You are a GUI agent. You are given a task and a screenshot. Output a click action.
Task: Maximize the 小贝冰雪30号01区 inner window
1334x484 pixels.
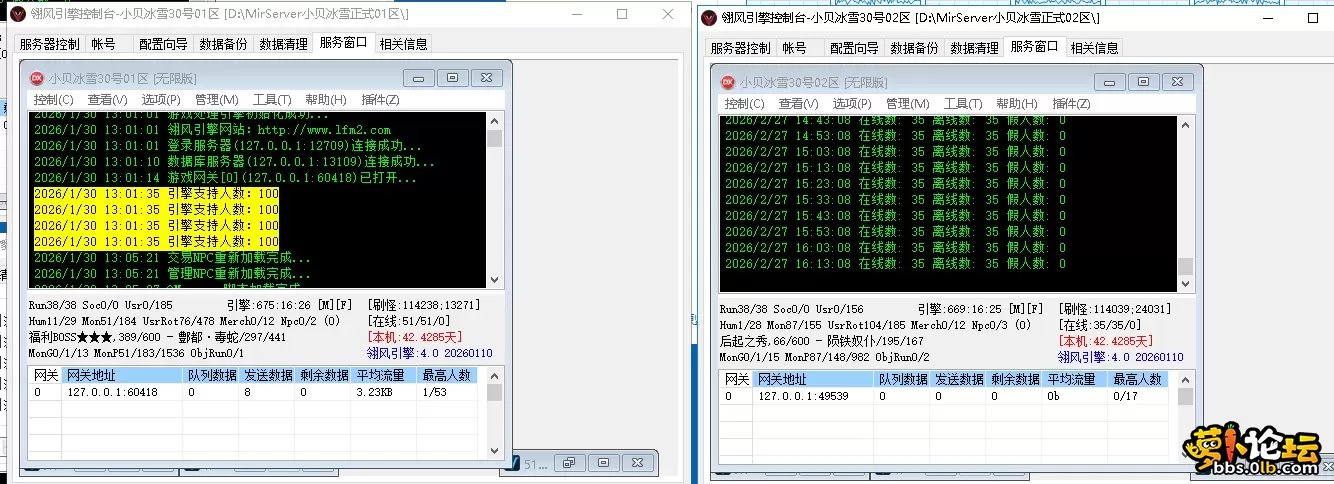click(x=452, y=78)
